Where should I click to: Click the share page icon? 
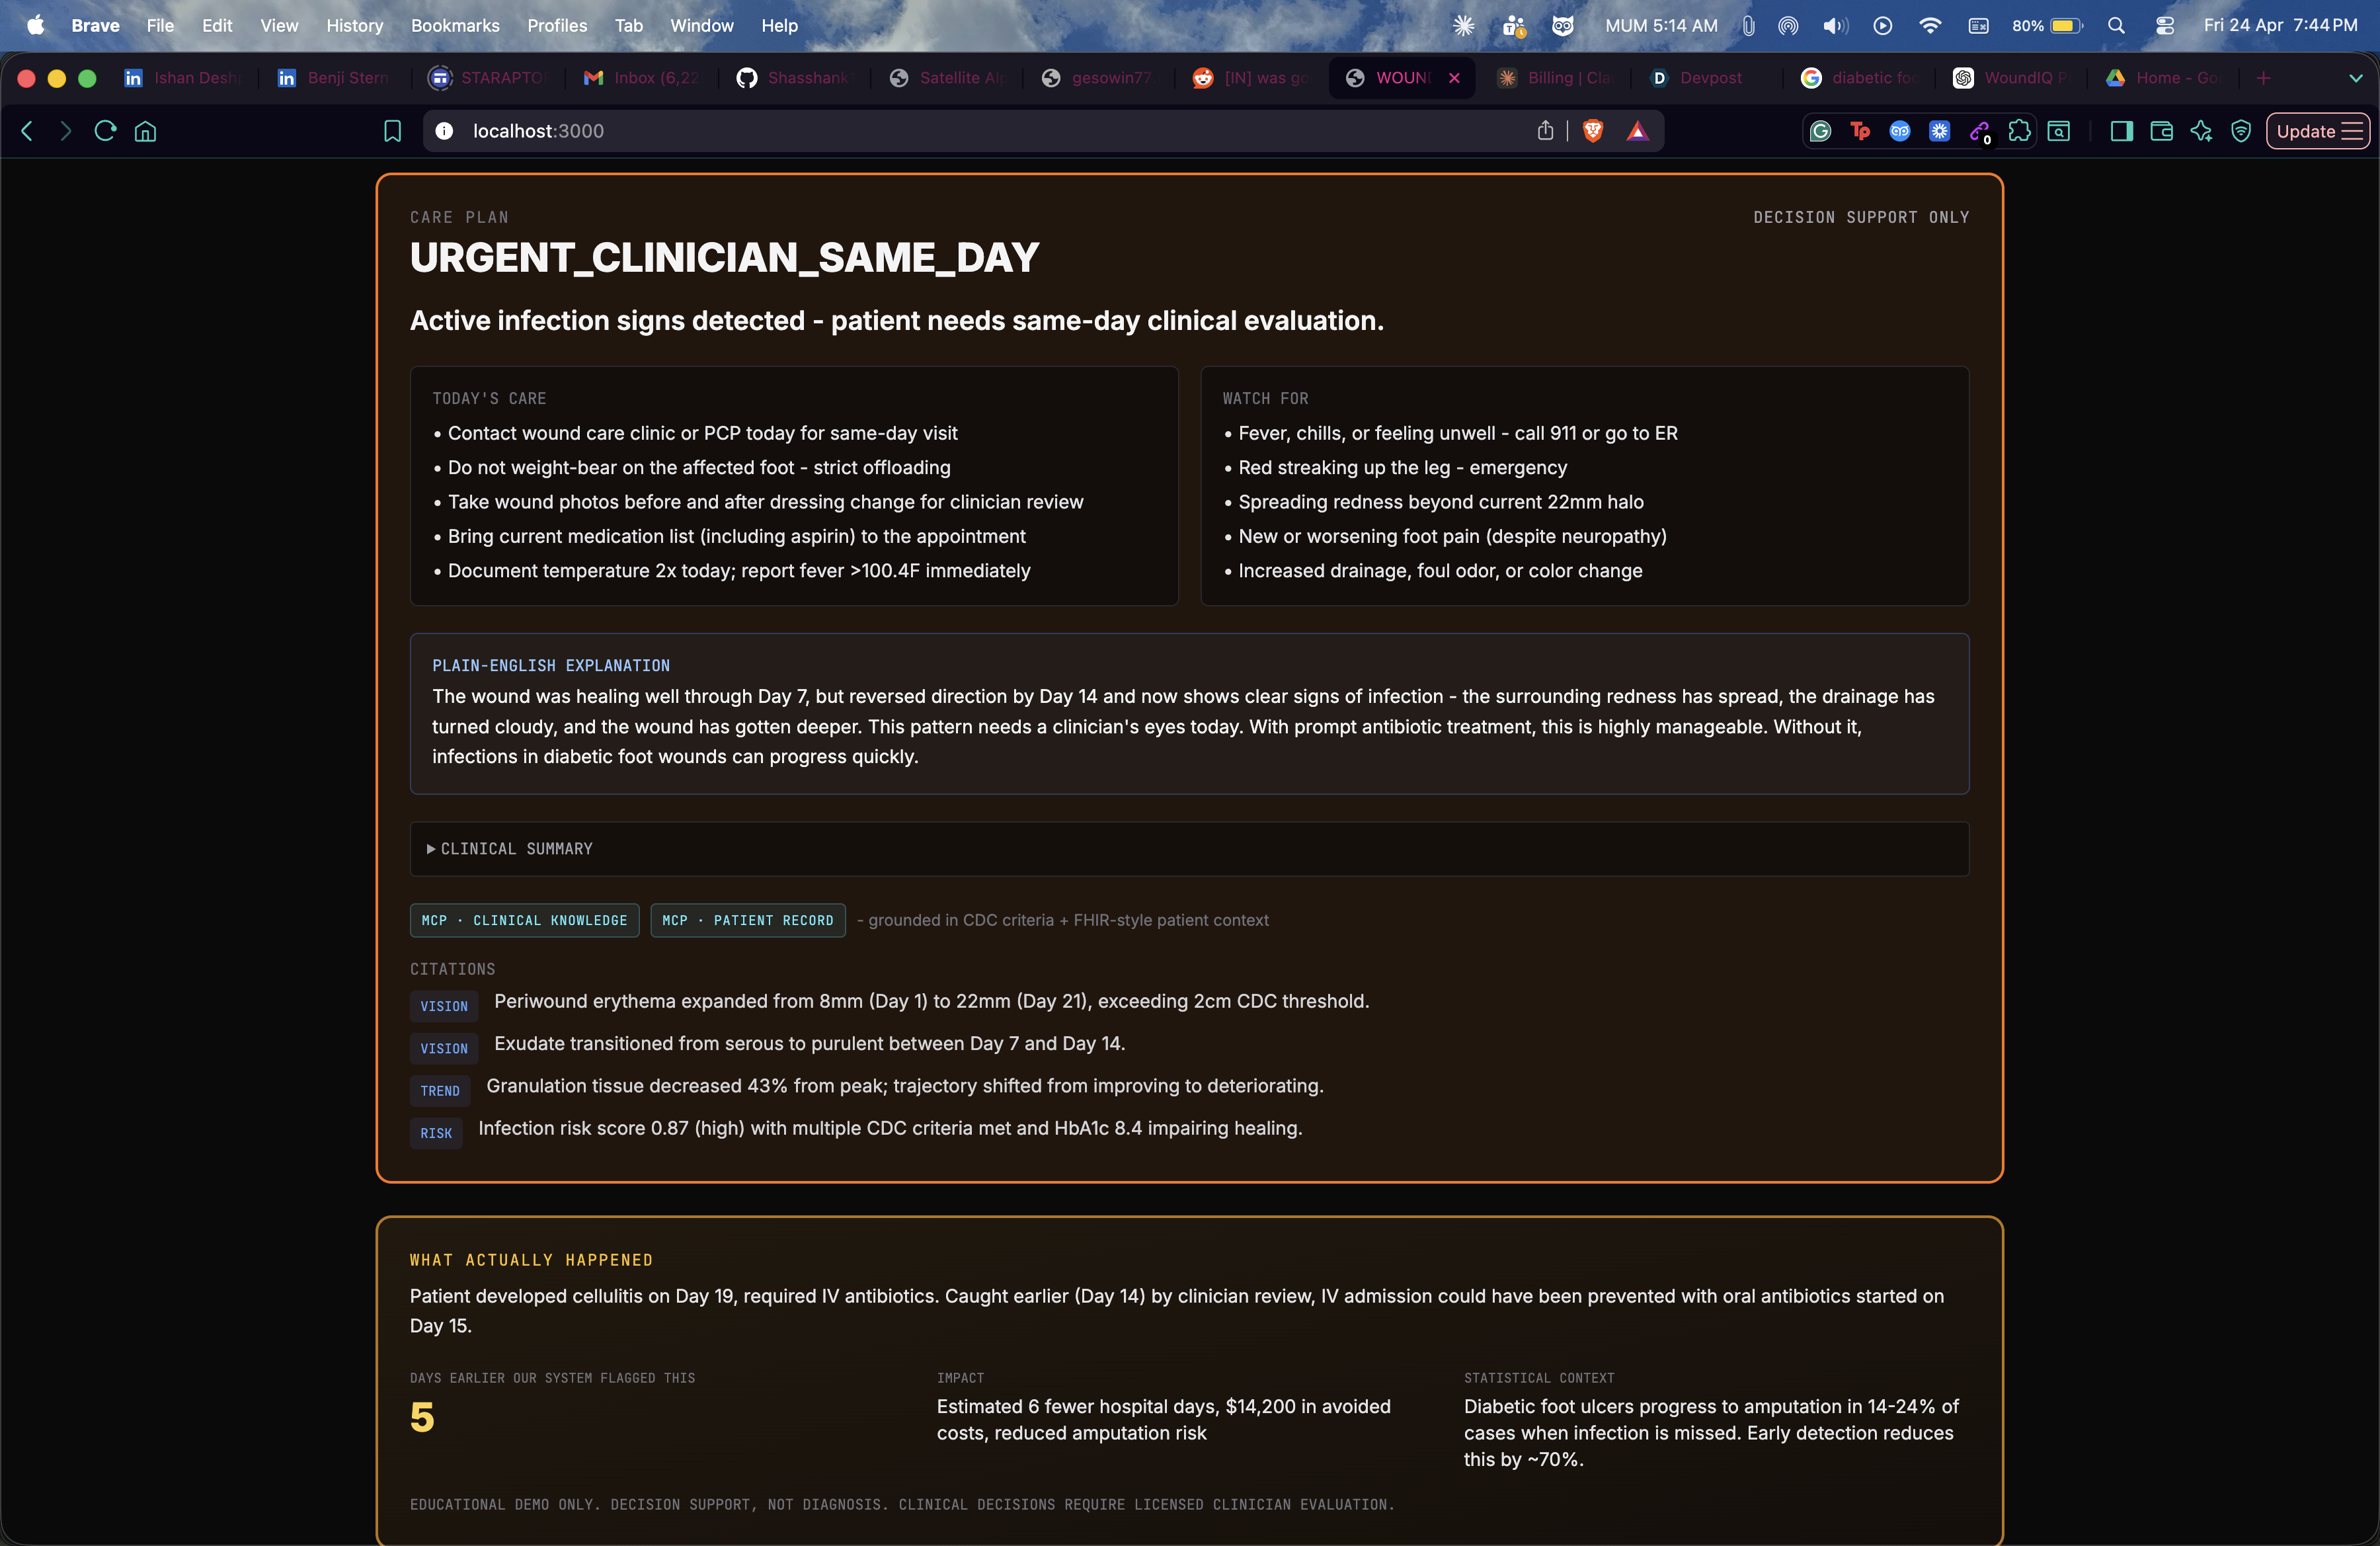1545,131
